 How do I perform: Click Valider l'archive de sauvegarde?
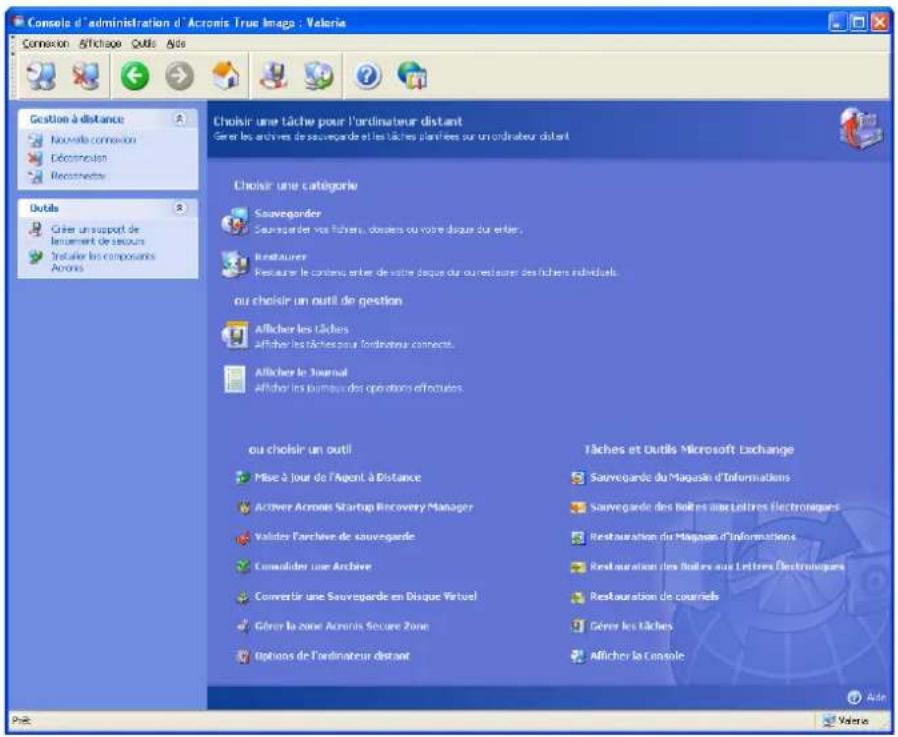[x=334, y=537]
